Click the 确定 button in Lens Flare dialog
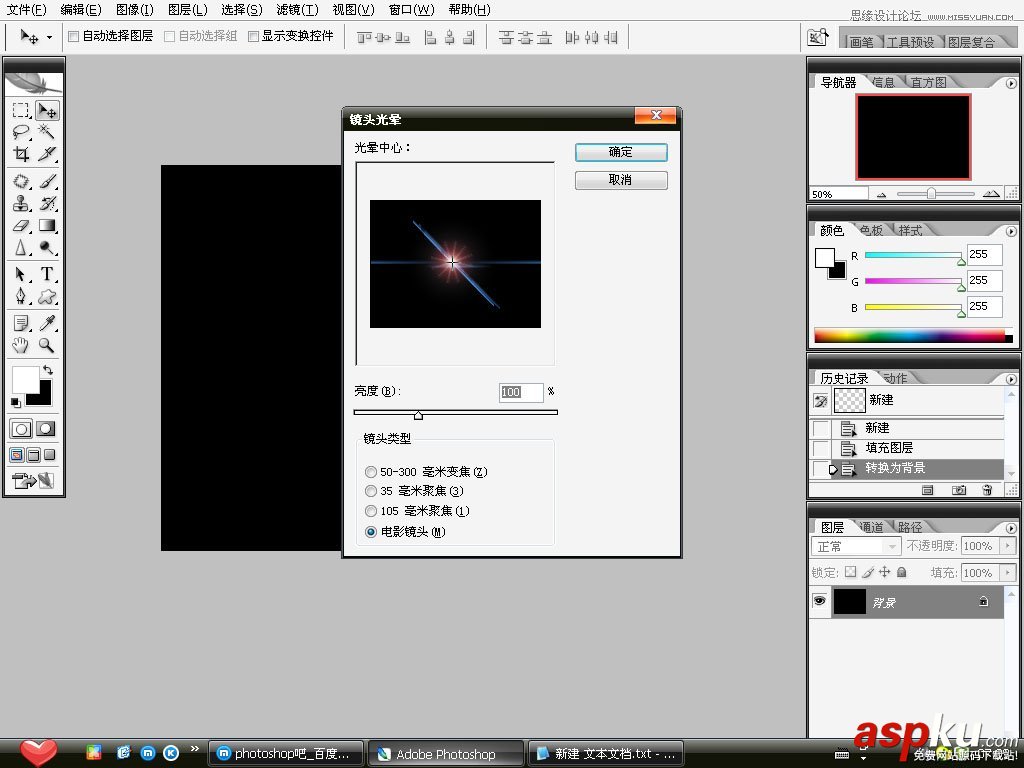Image resolution: width=1024 pixels, height=768 pixels. [620, 152]
